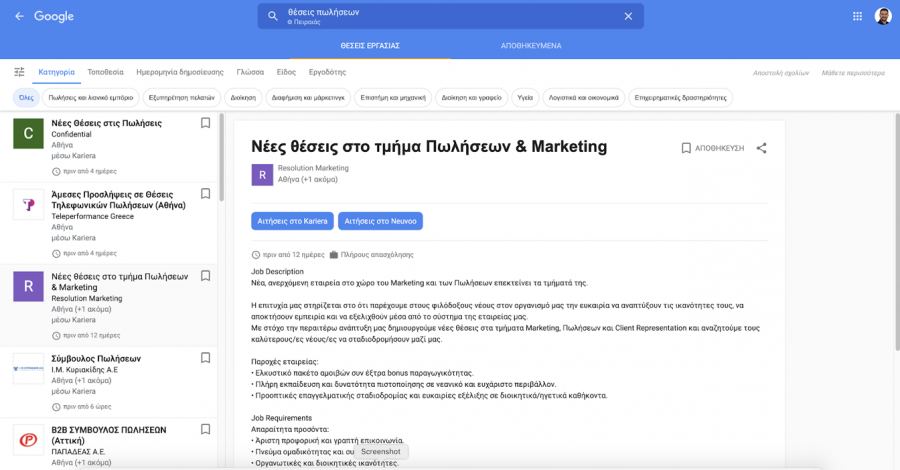This screenshot has width=900, height=470.
Task: Click the back arrow next to Google
Action: tap(19, 16)
